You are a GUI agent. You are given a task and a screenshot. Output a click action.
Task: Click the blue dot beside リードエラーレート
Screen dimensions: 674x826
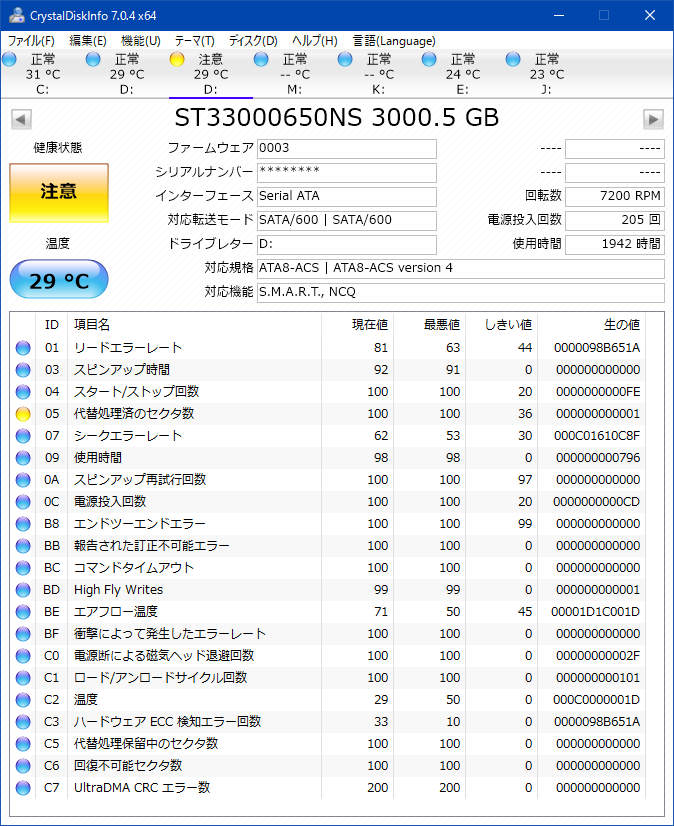click(x=24, y=345)
